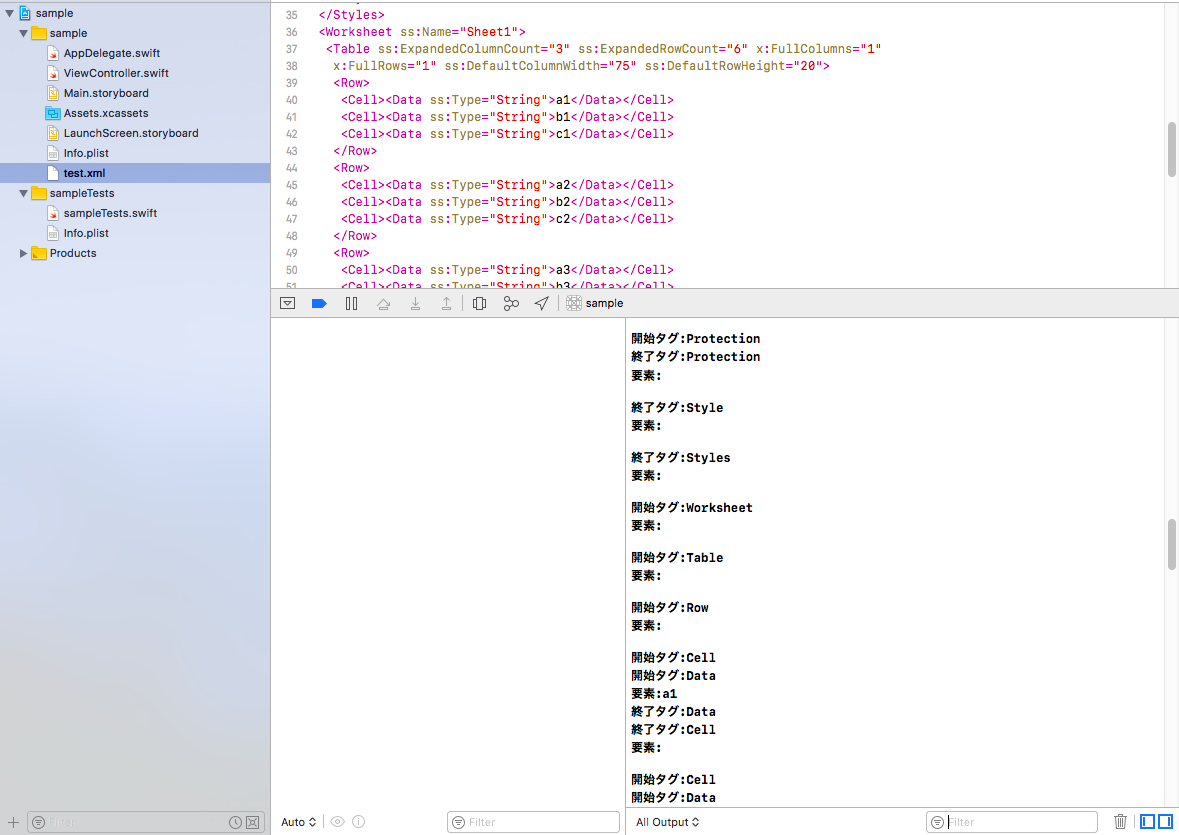Click the console Filter field

(1010, 821)
